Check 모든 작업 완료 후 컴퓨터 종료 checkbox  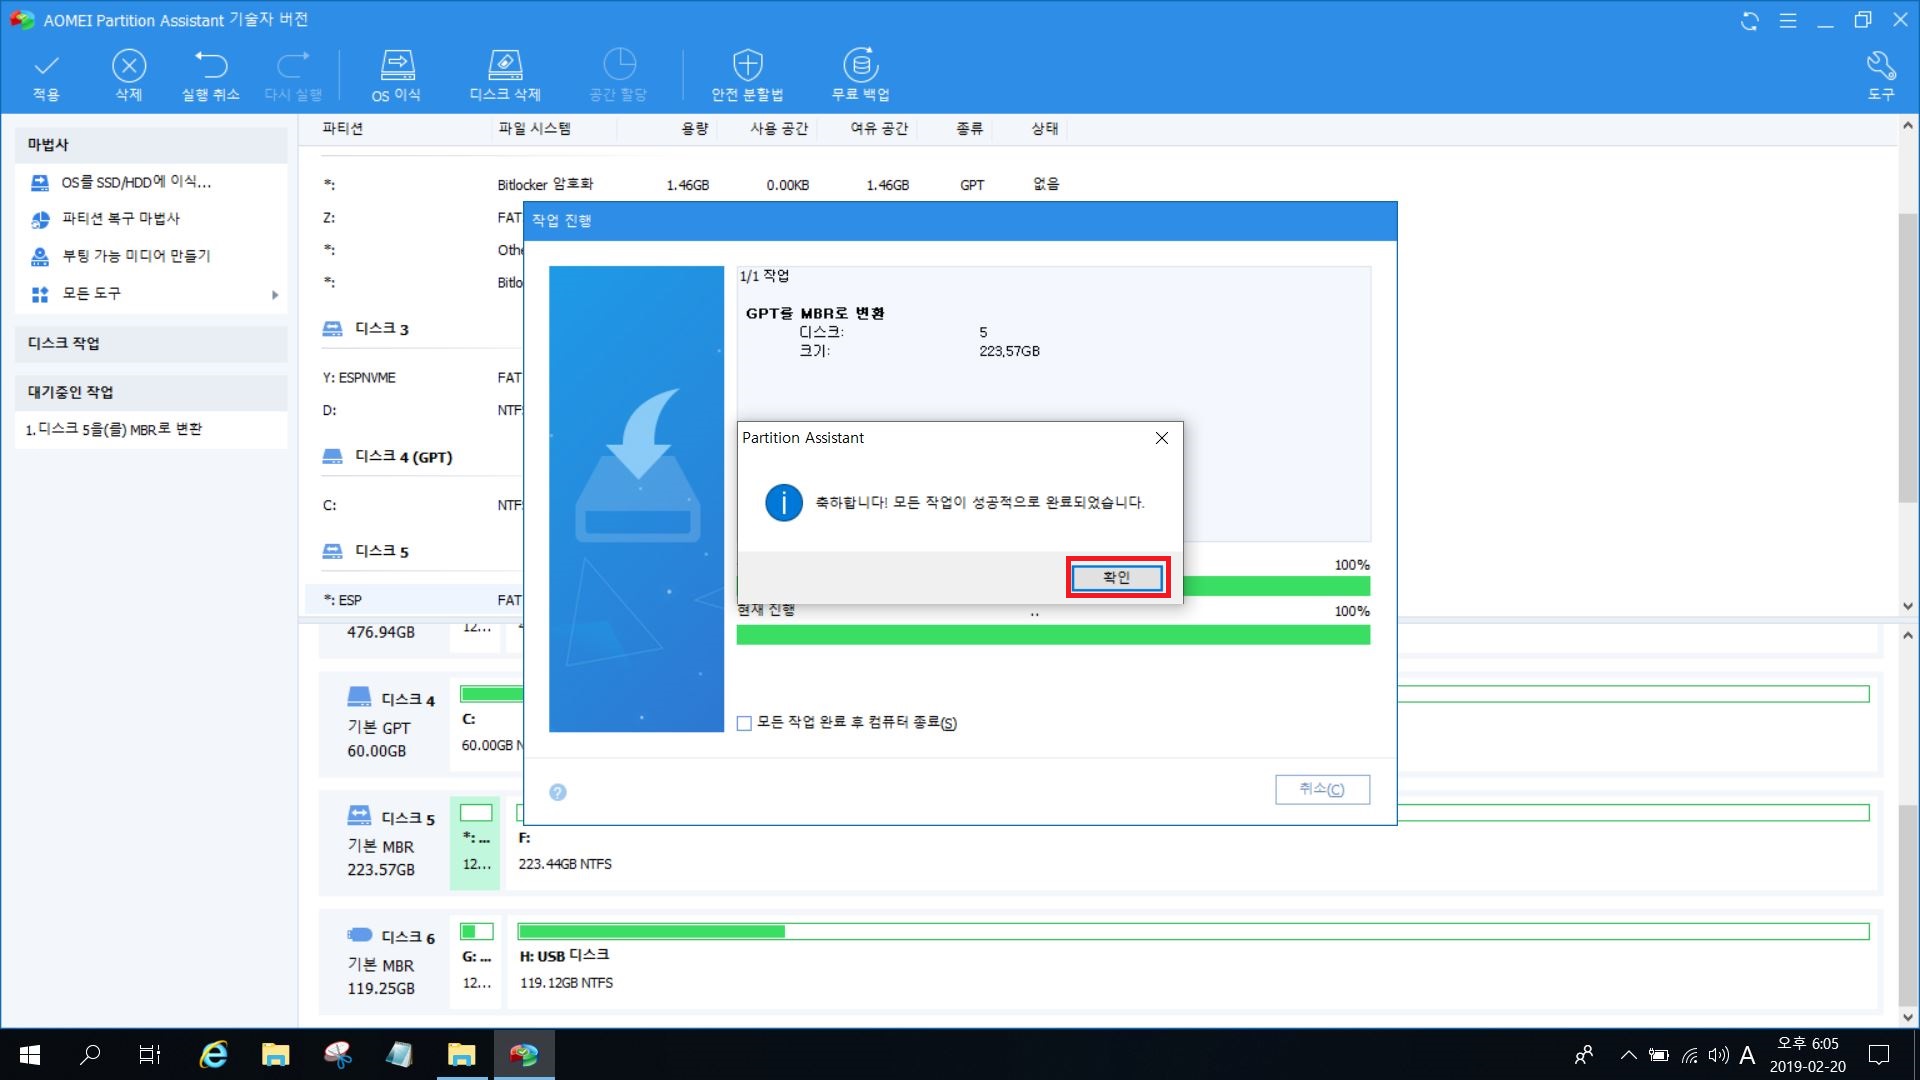pos(744,723)
